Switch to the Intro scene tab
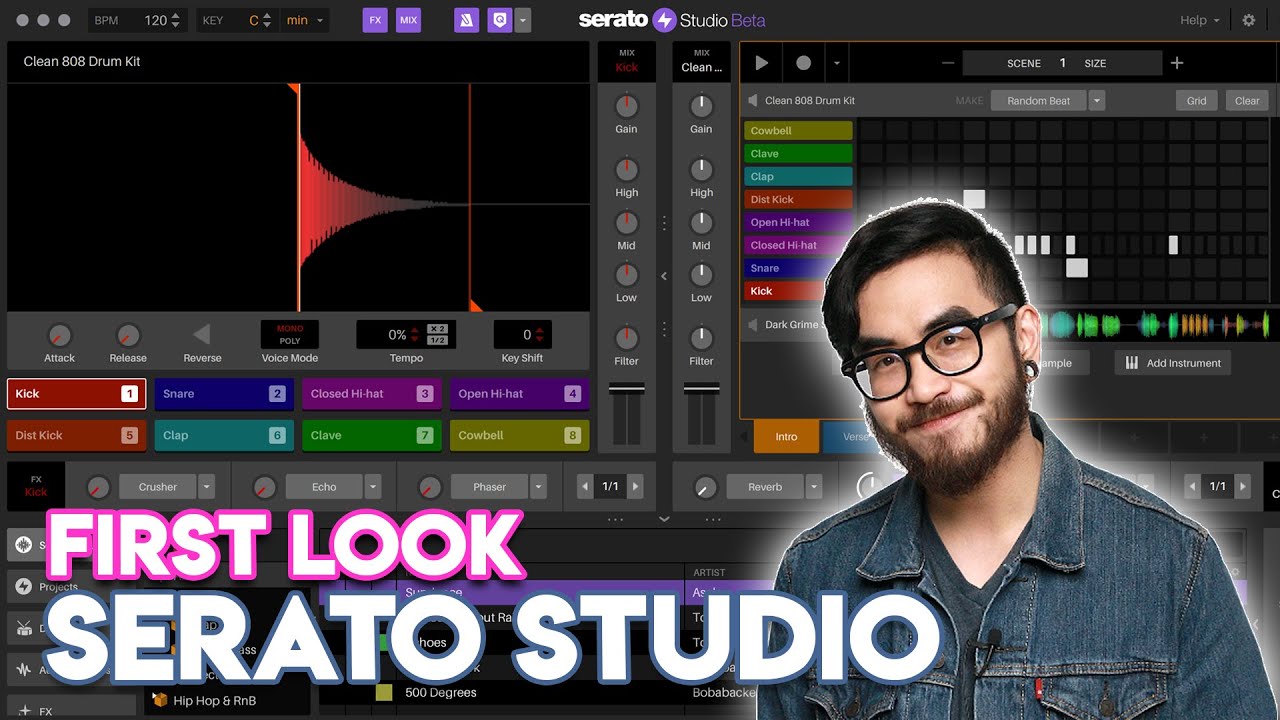This screenshot has width=1280, height=720. tap(786, 436)
